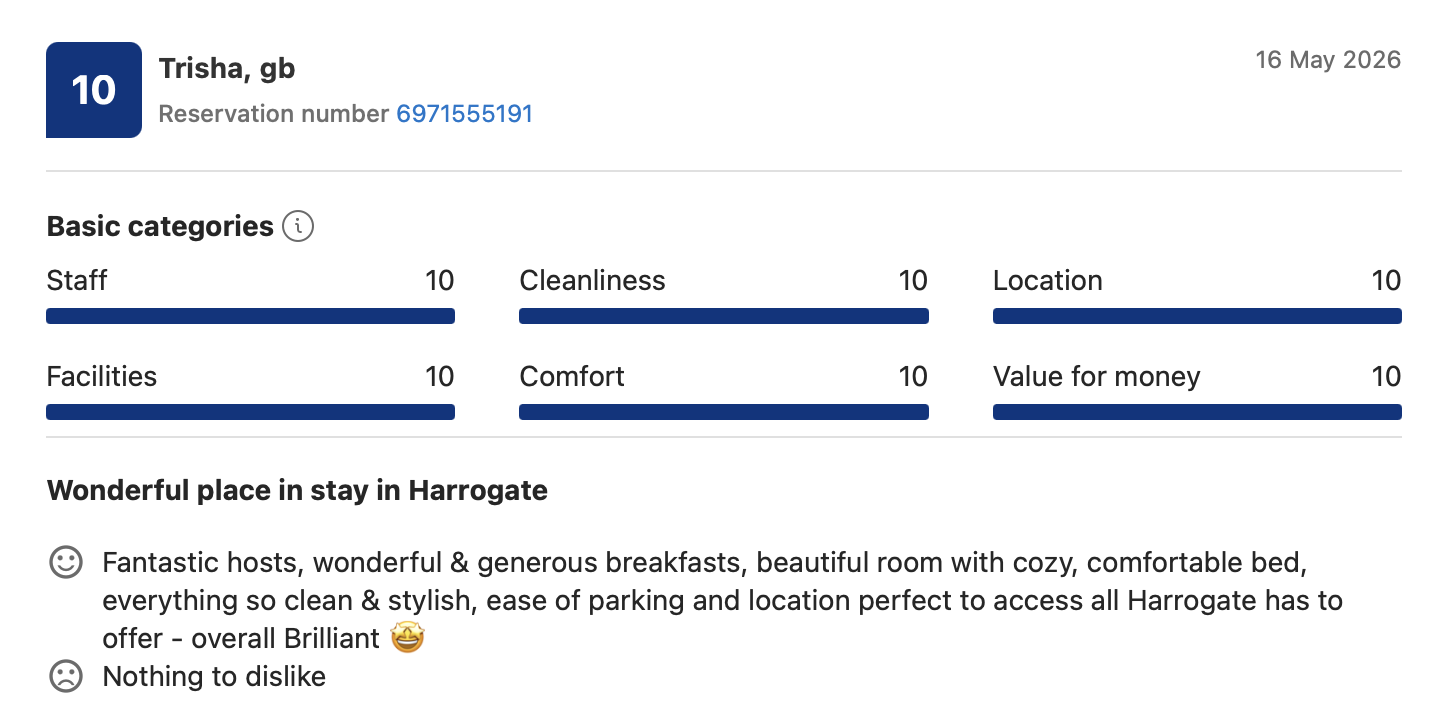Click the star-struck emoji after Brilliant
This screenshot has height=714, width=1442.
click(407, 638)
